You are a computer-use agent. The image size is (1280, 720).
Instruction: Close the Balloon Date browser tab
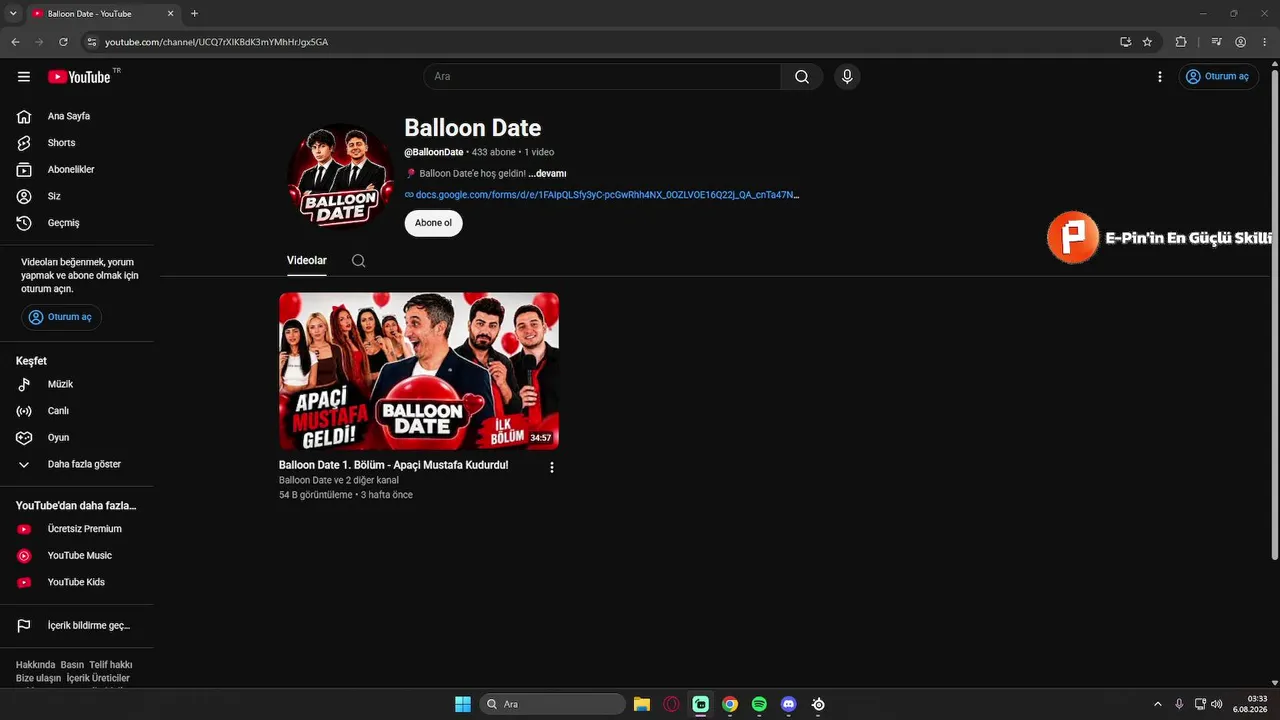coord(170,14)
